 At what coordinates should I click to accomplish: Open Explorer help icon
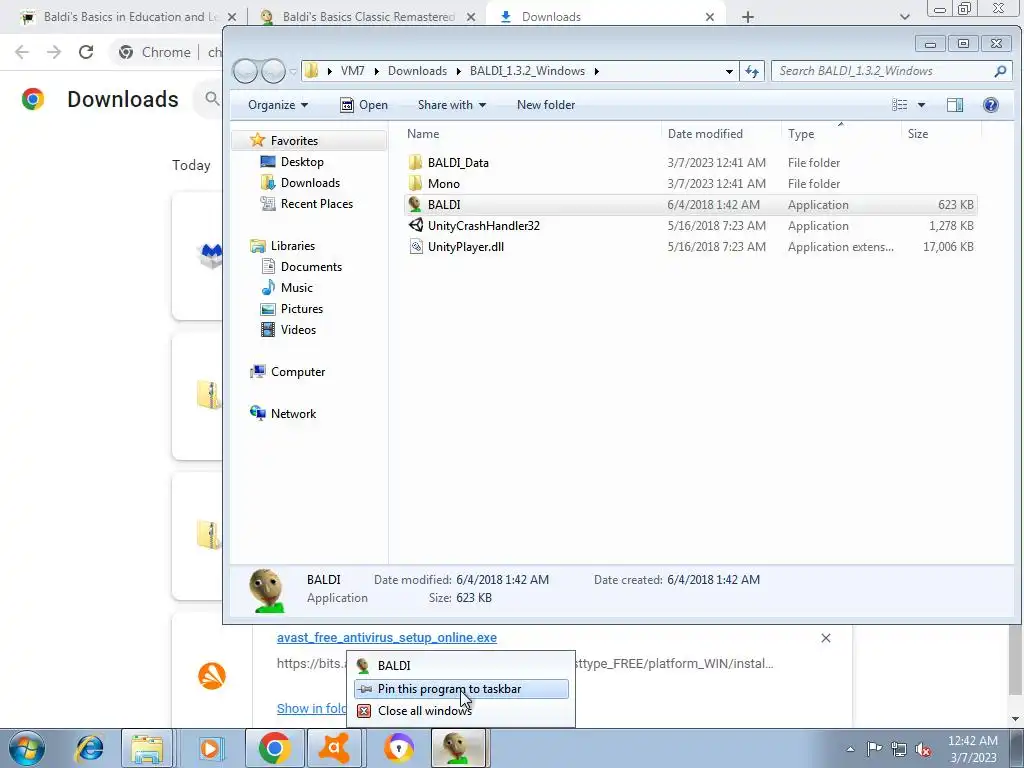pos(991,104)
